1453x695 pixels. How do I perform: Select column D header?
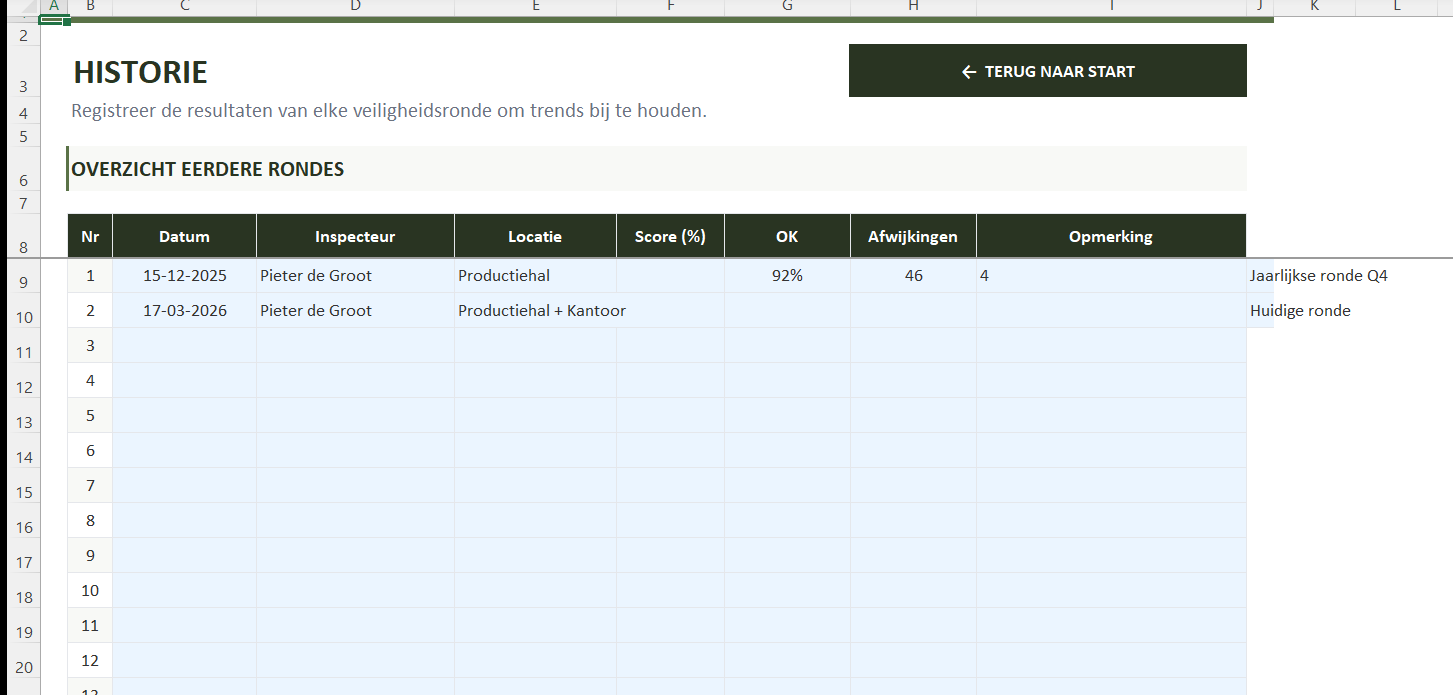click(x=355, y=7)
